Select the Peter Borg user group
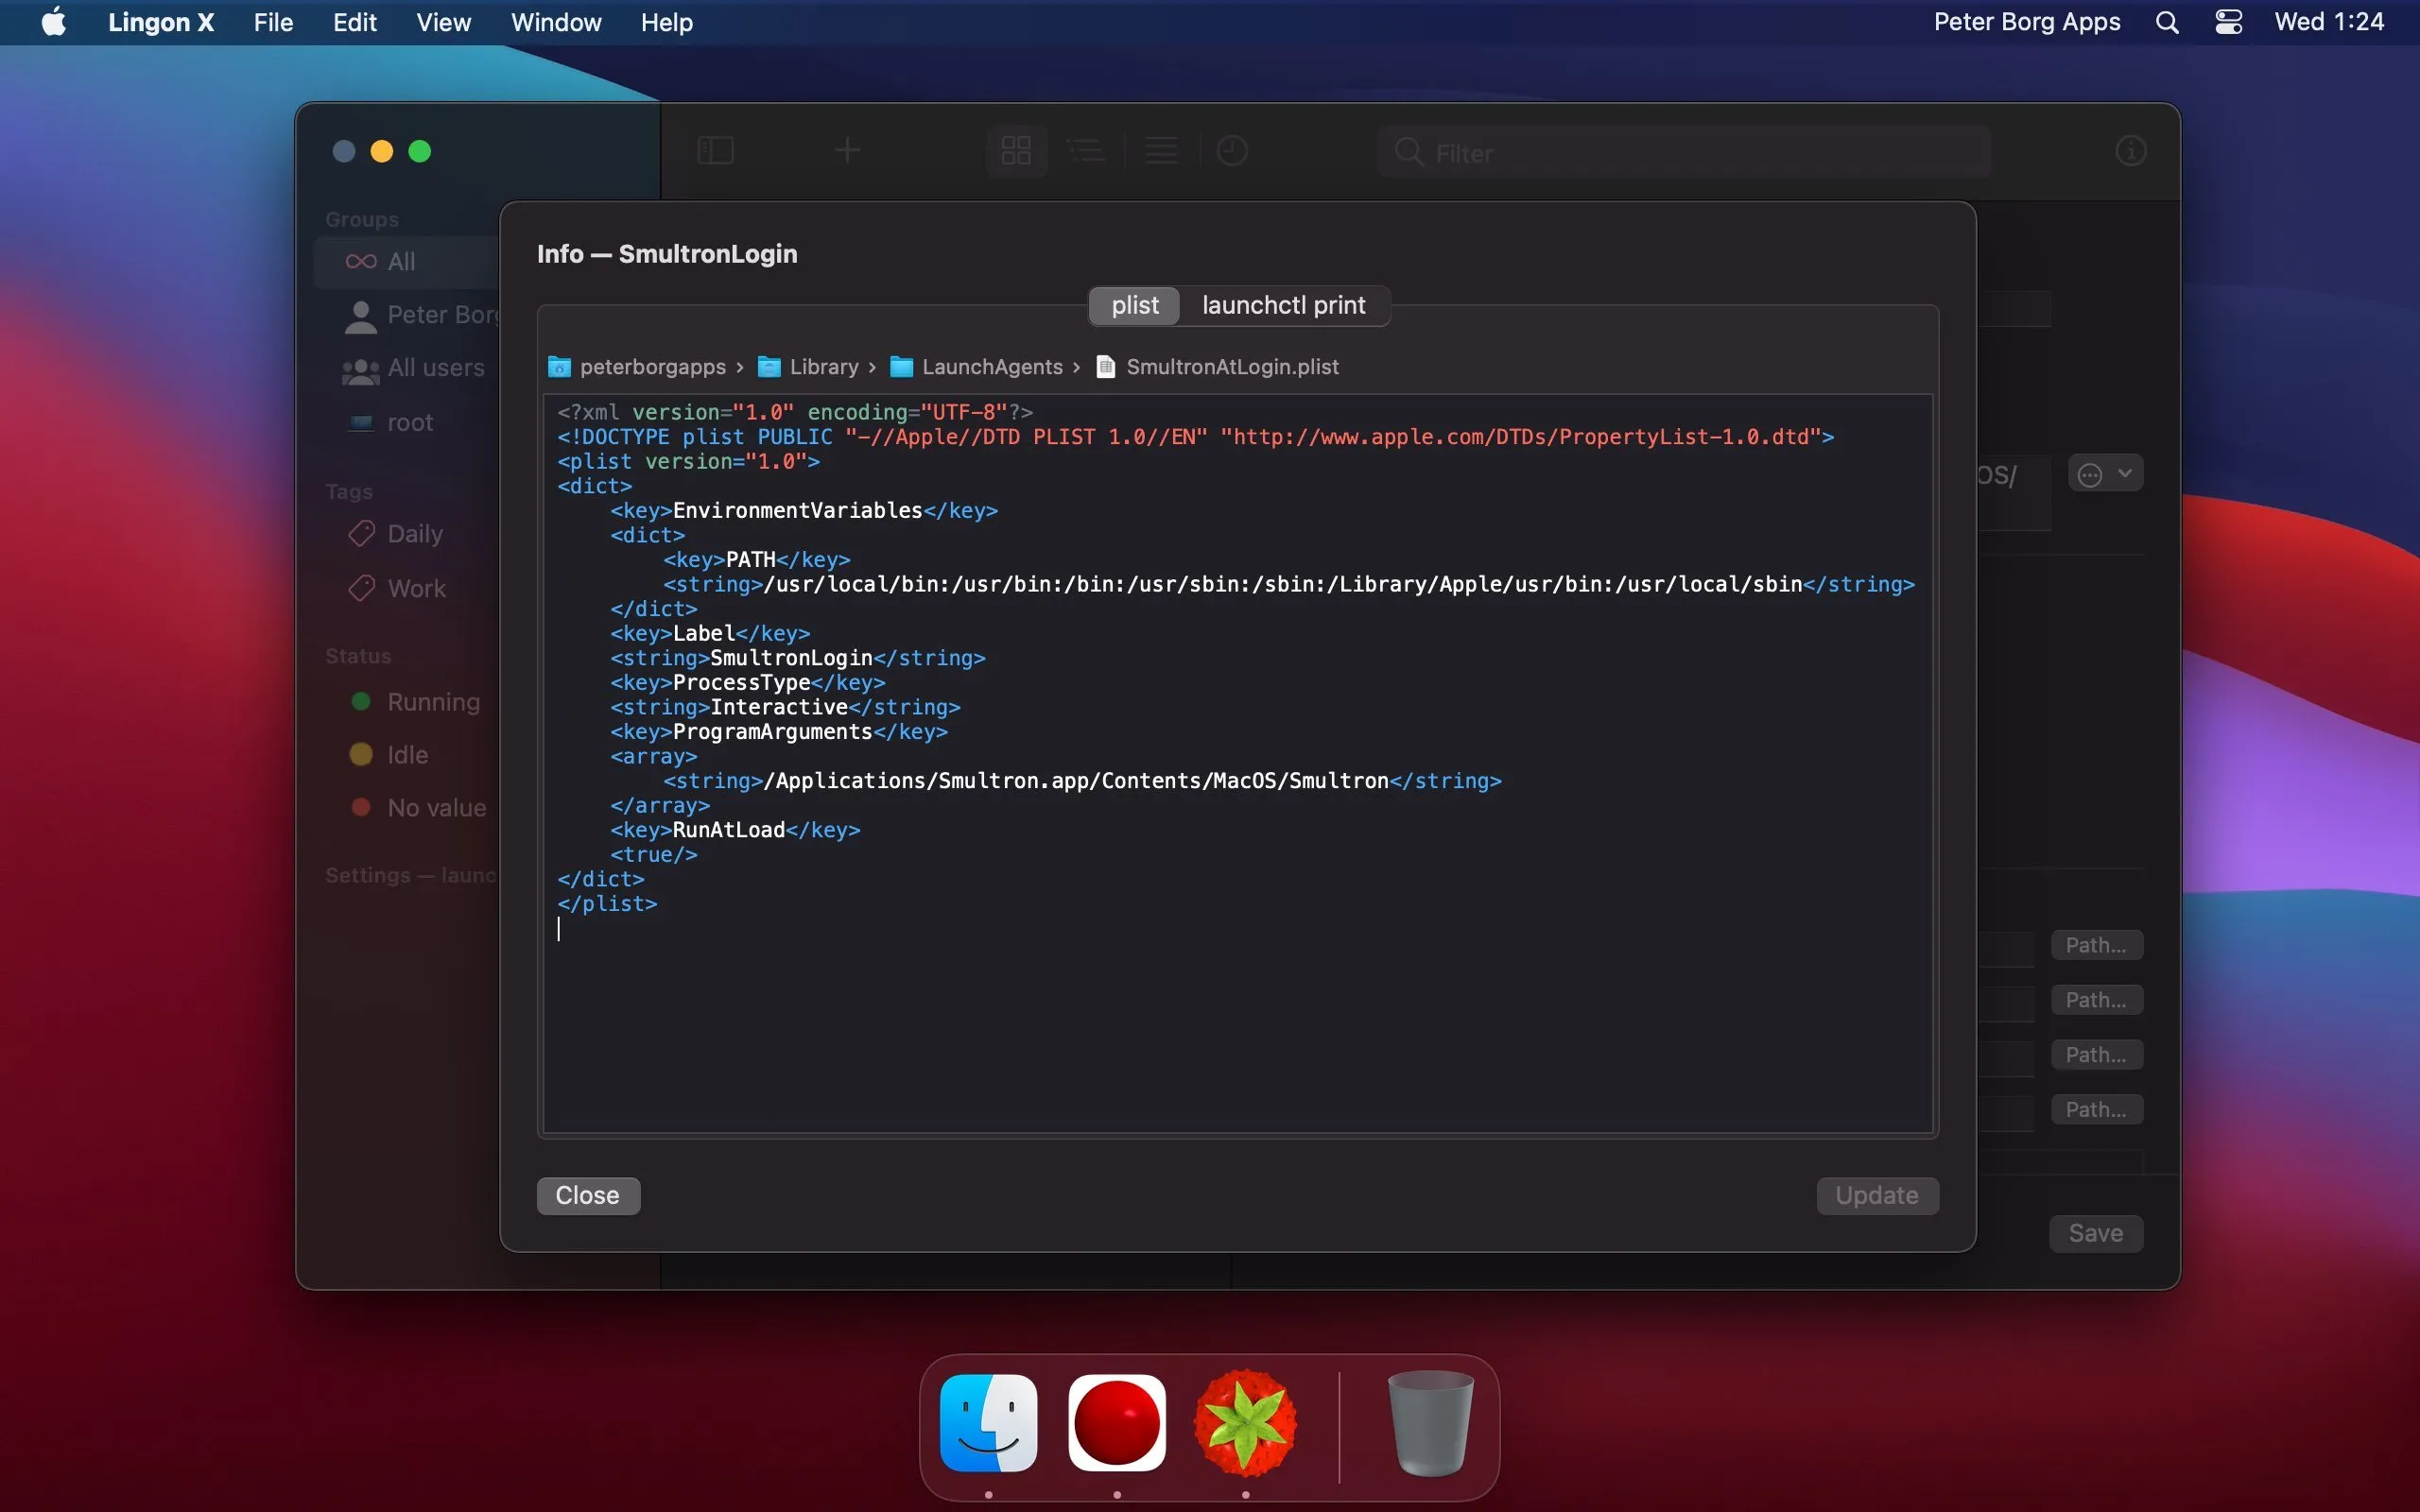The width and height of the screenshot is (2420, 1512). [x=420, y=315]
